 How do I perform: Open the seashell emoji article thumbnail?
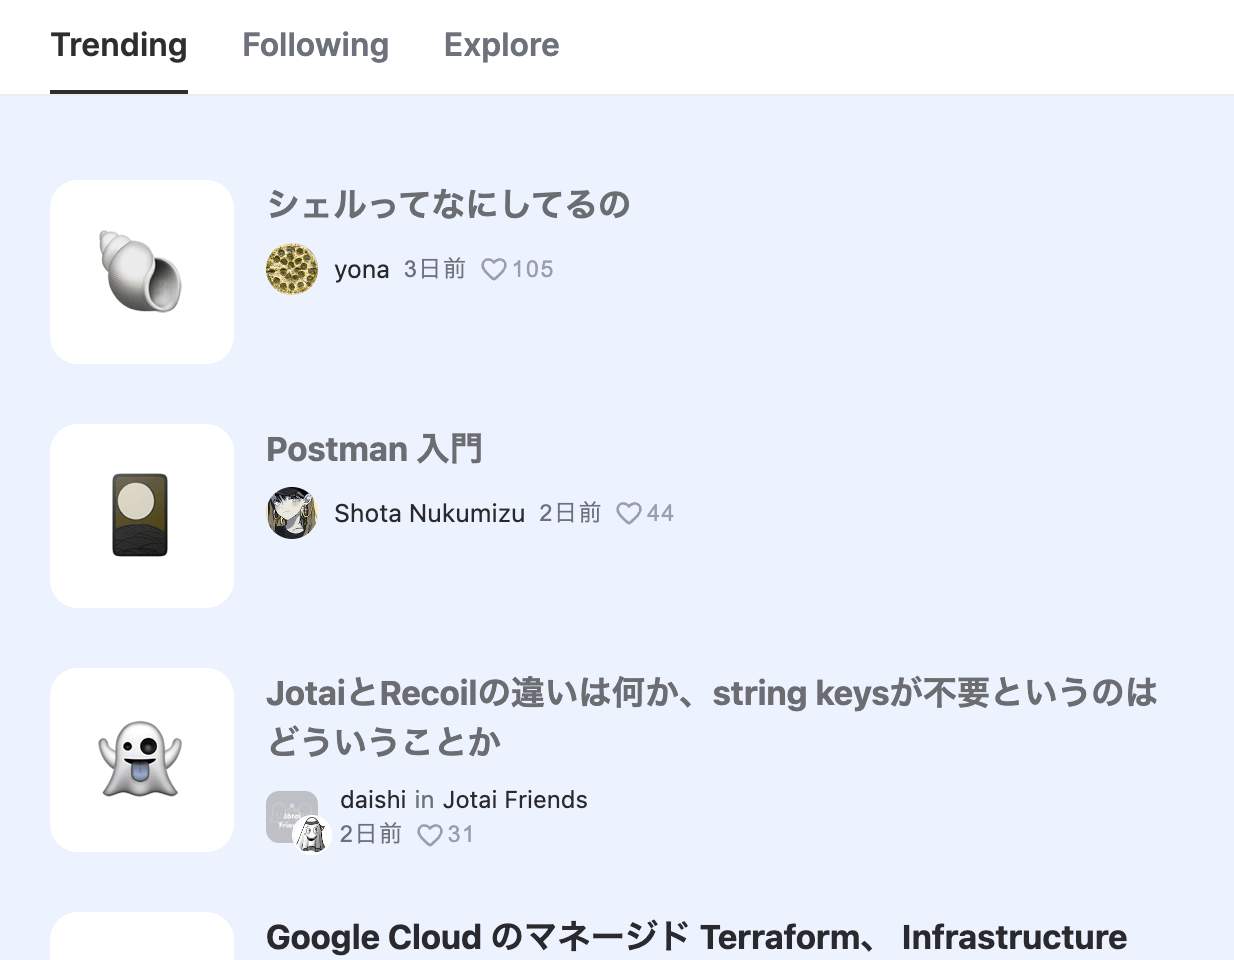coord(142,272)
